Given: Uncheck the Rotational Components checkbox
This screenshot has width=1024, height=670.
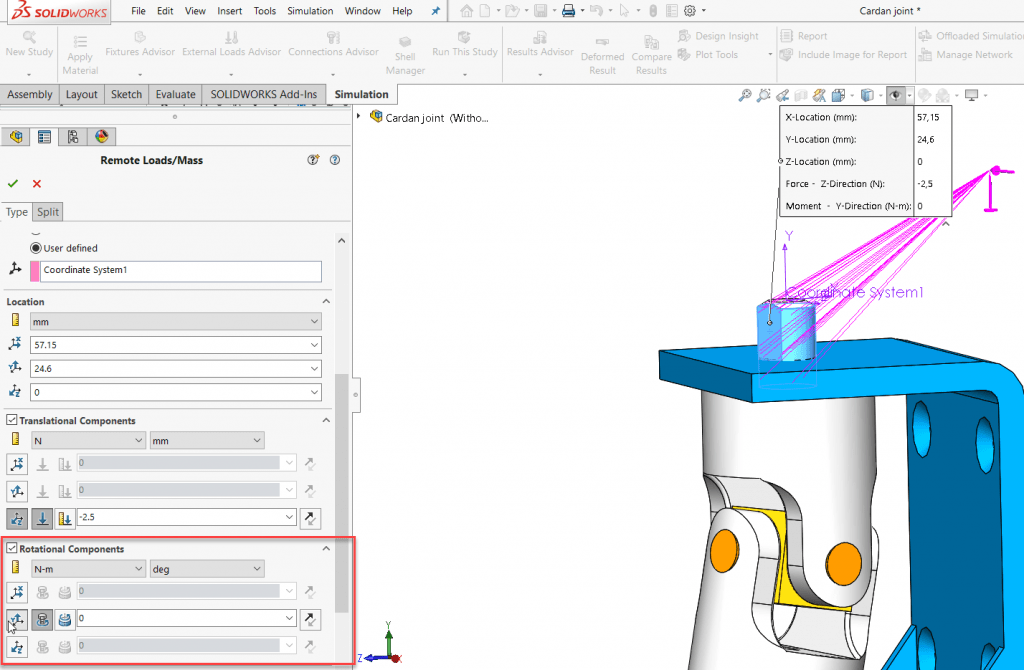Looking at the screenshot, I should [x=12, y=549].
